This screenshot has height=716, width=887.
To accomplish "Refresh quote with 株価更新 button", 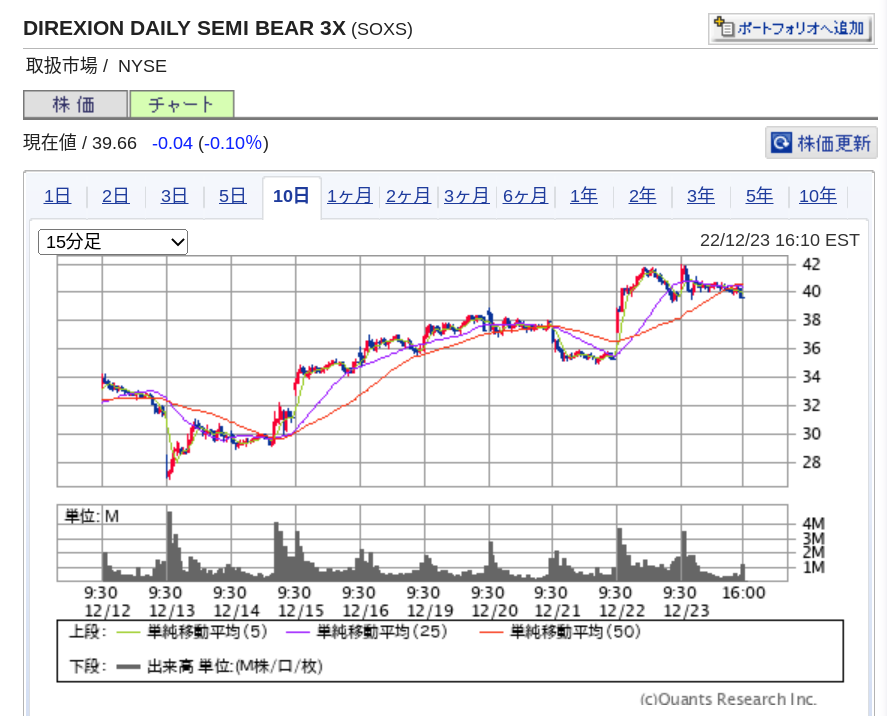I will tap(821, 143).
